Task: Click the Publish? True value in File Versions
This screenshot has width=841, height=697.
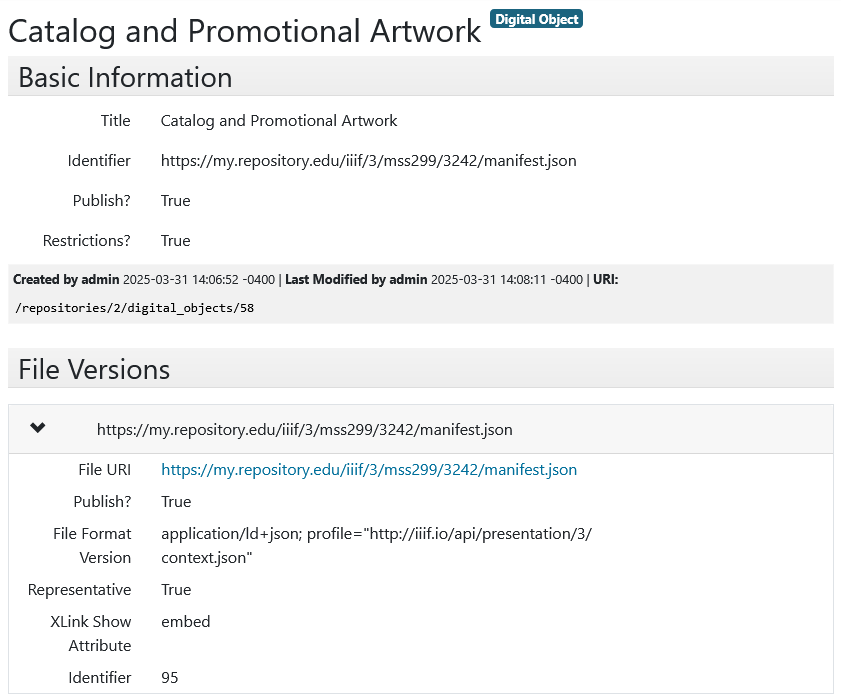Action: coord(175,501)
